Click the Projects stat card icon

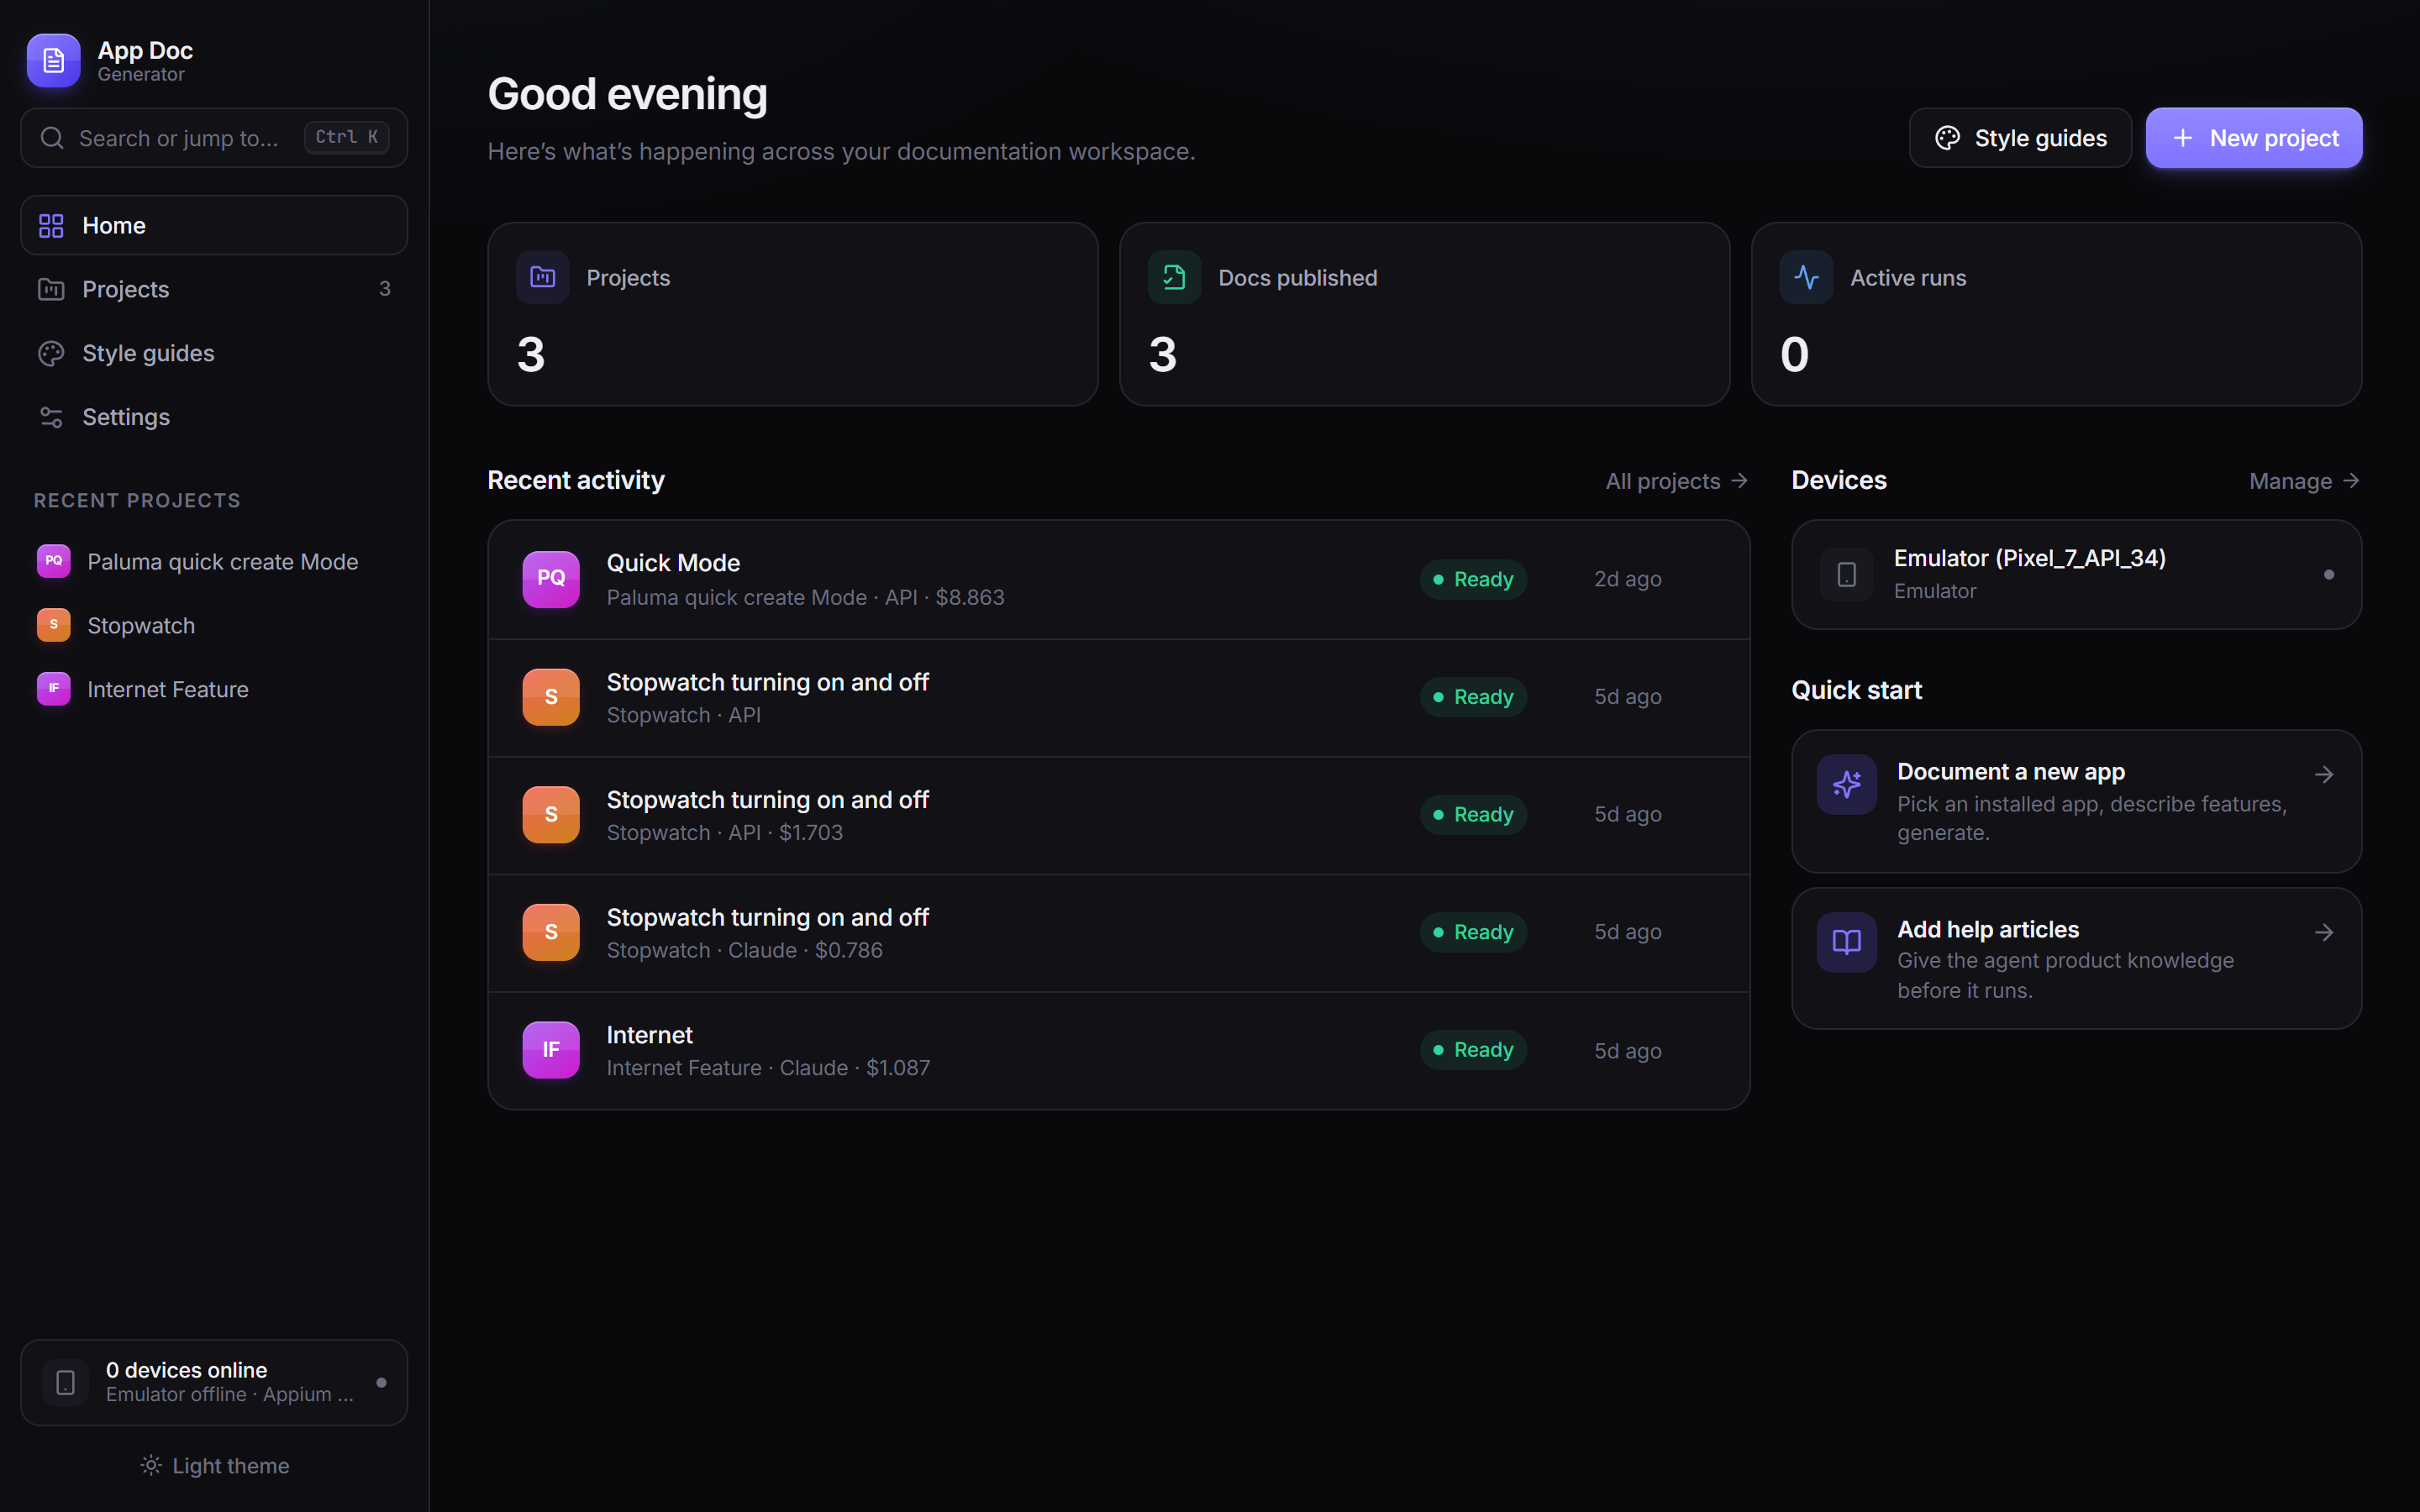click(542, 277)
